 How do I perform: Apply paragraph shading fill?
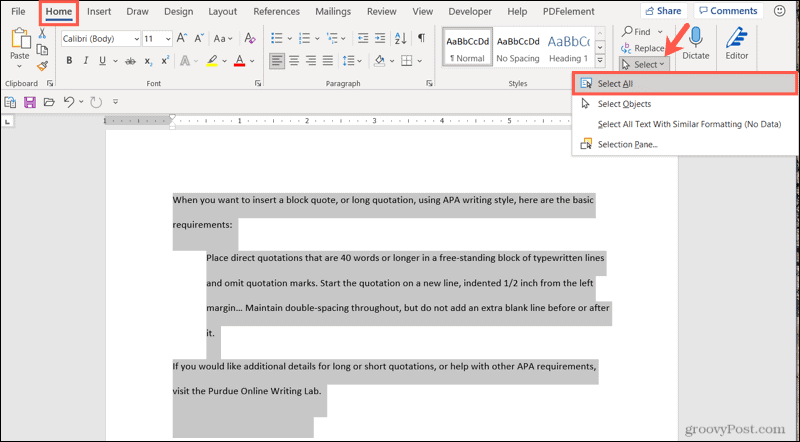[x=380, y=61]
